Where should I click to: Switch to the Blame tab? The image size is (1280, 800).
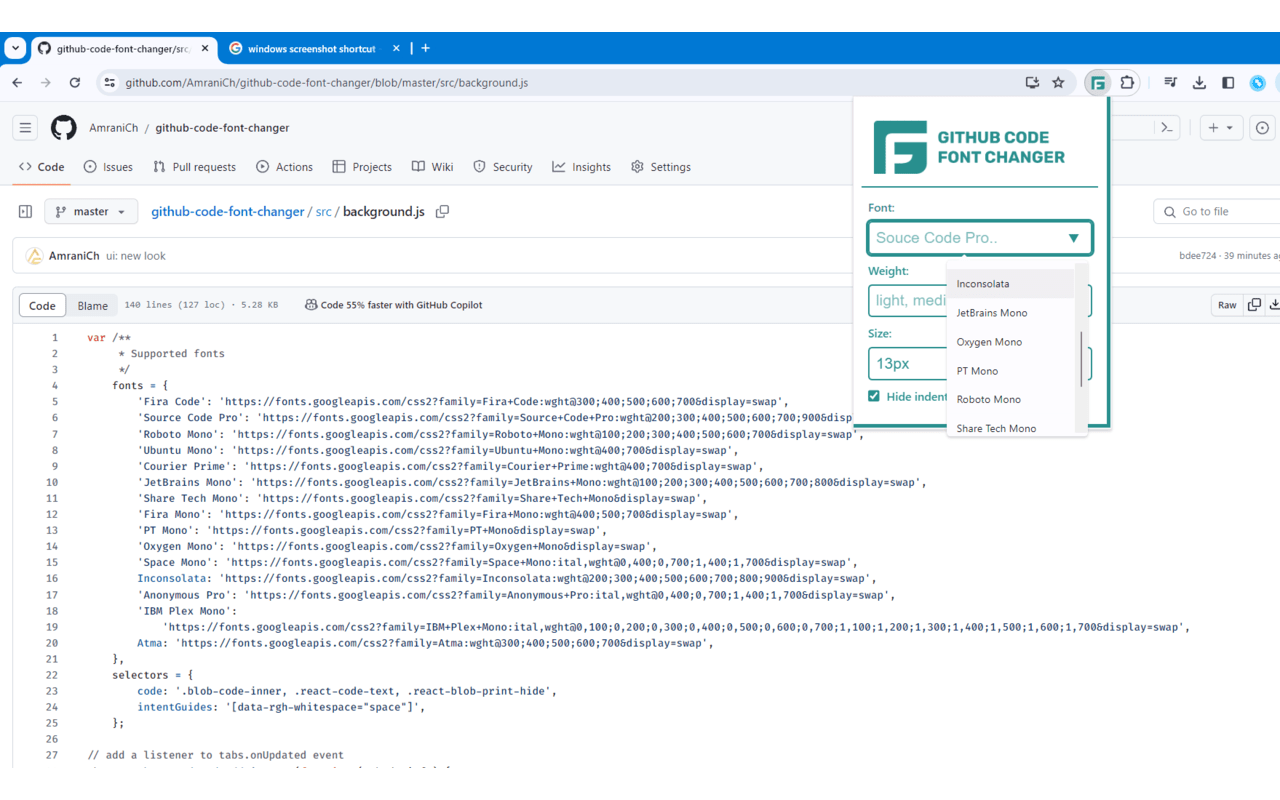[92, 305]
